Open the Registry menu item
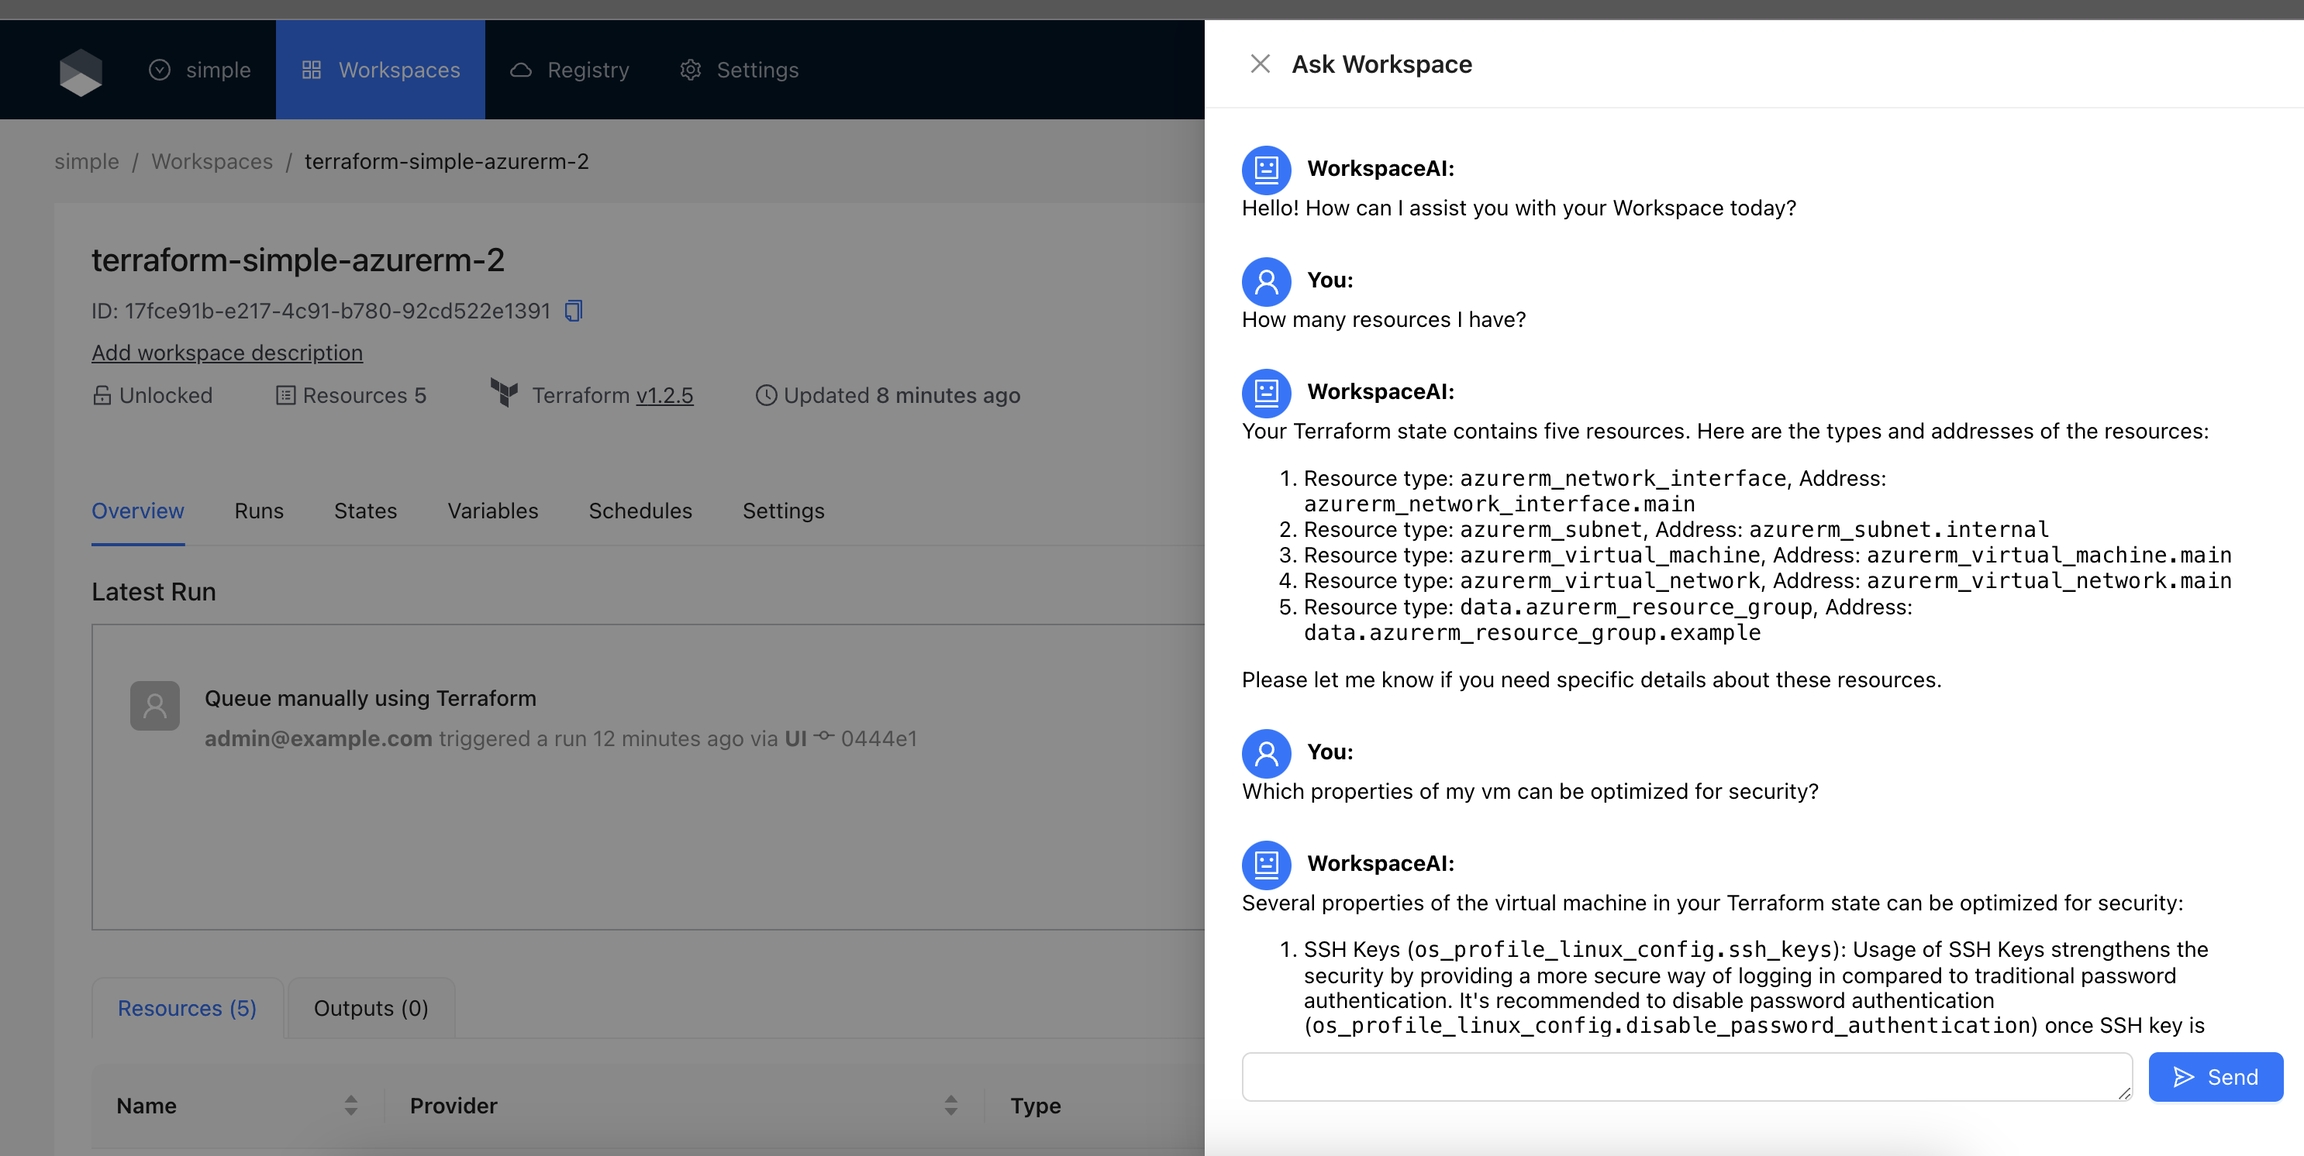 [570, 70]
